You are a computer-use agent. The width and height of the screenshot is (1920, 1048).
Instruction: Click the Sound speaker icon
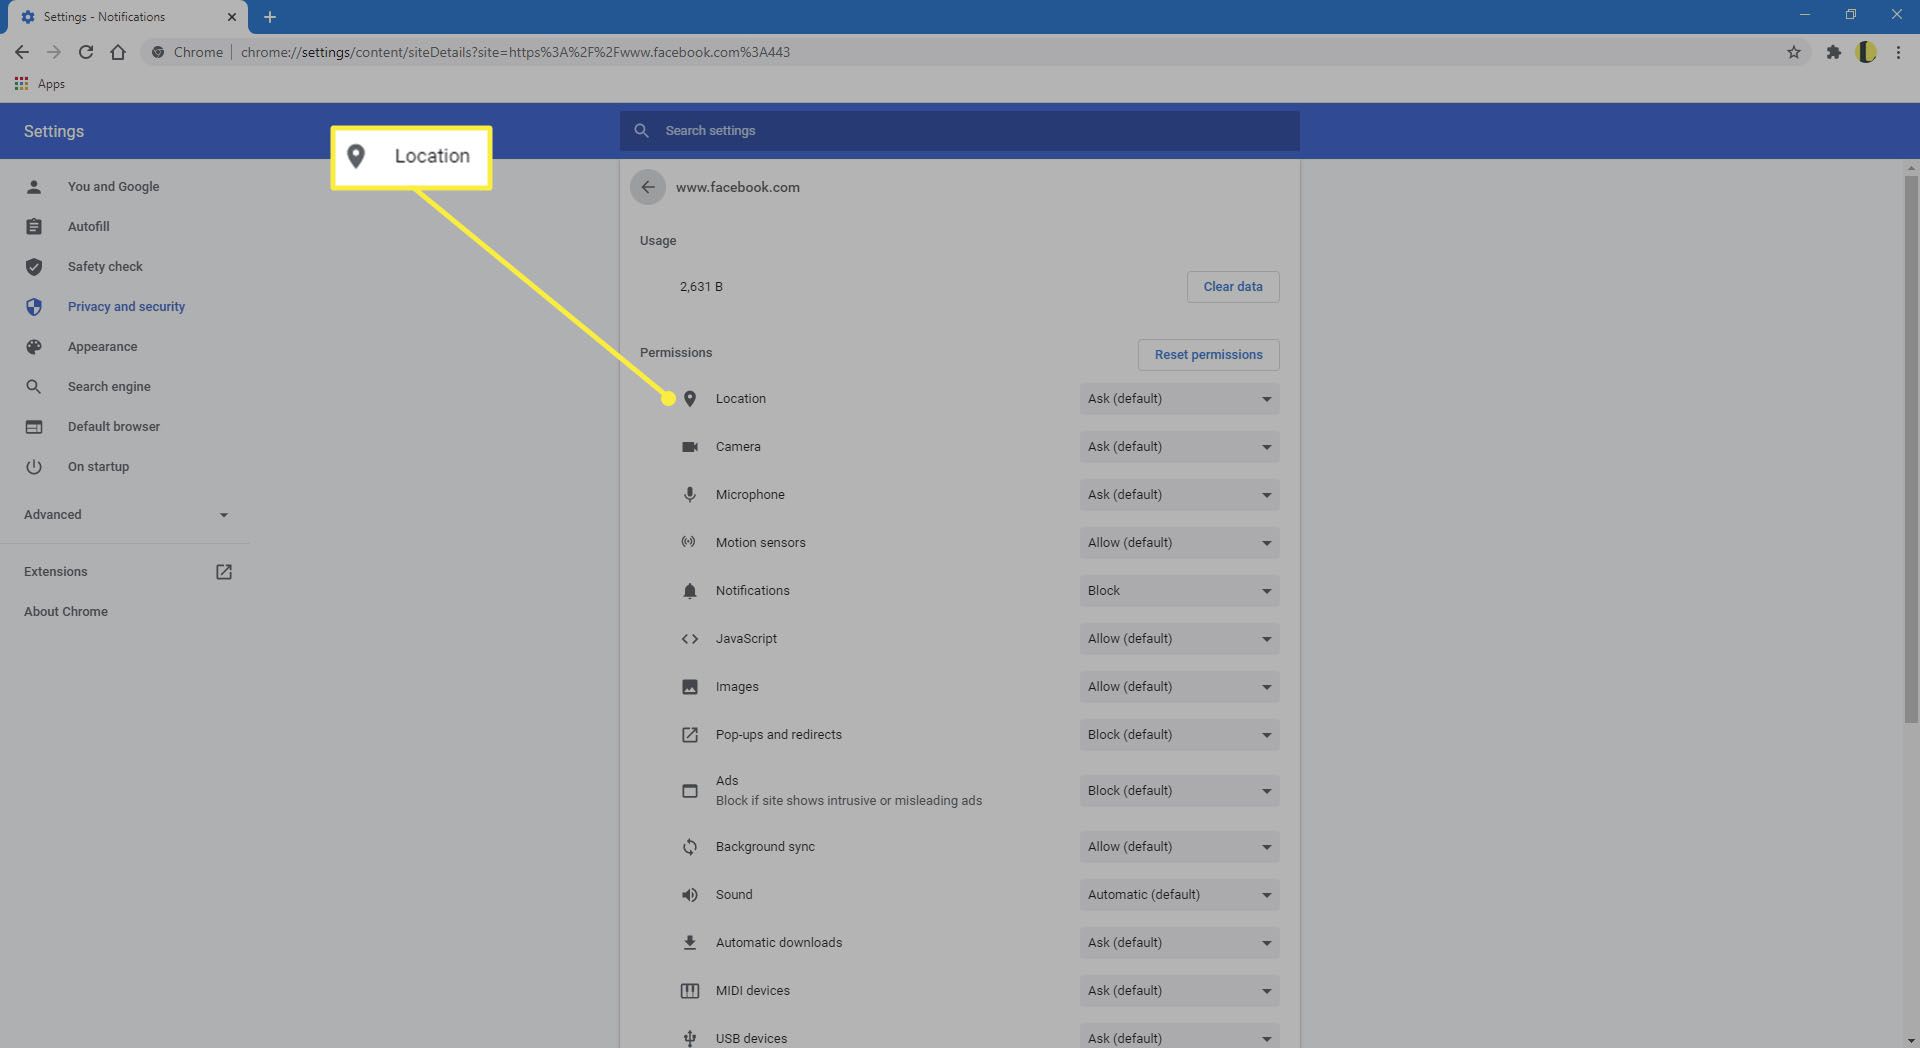tap(690, 895)
